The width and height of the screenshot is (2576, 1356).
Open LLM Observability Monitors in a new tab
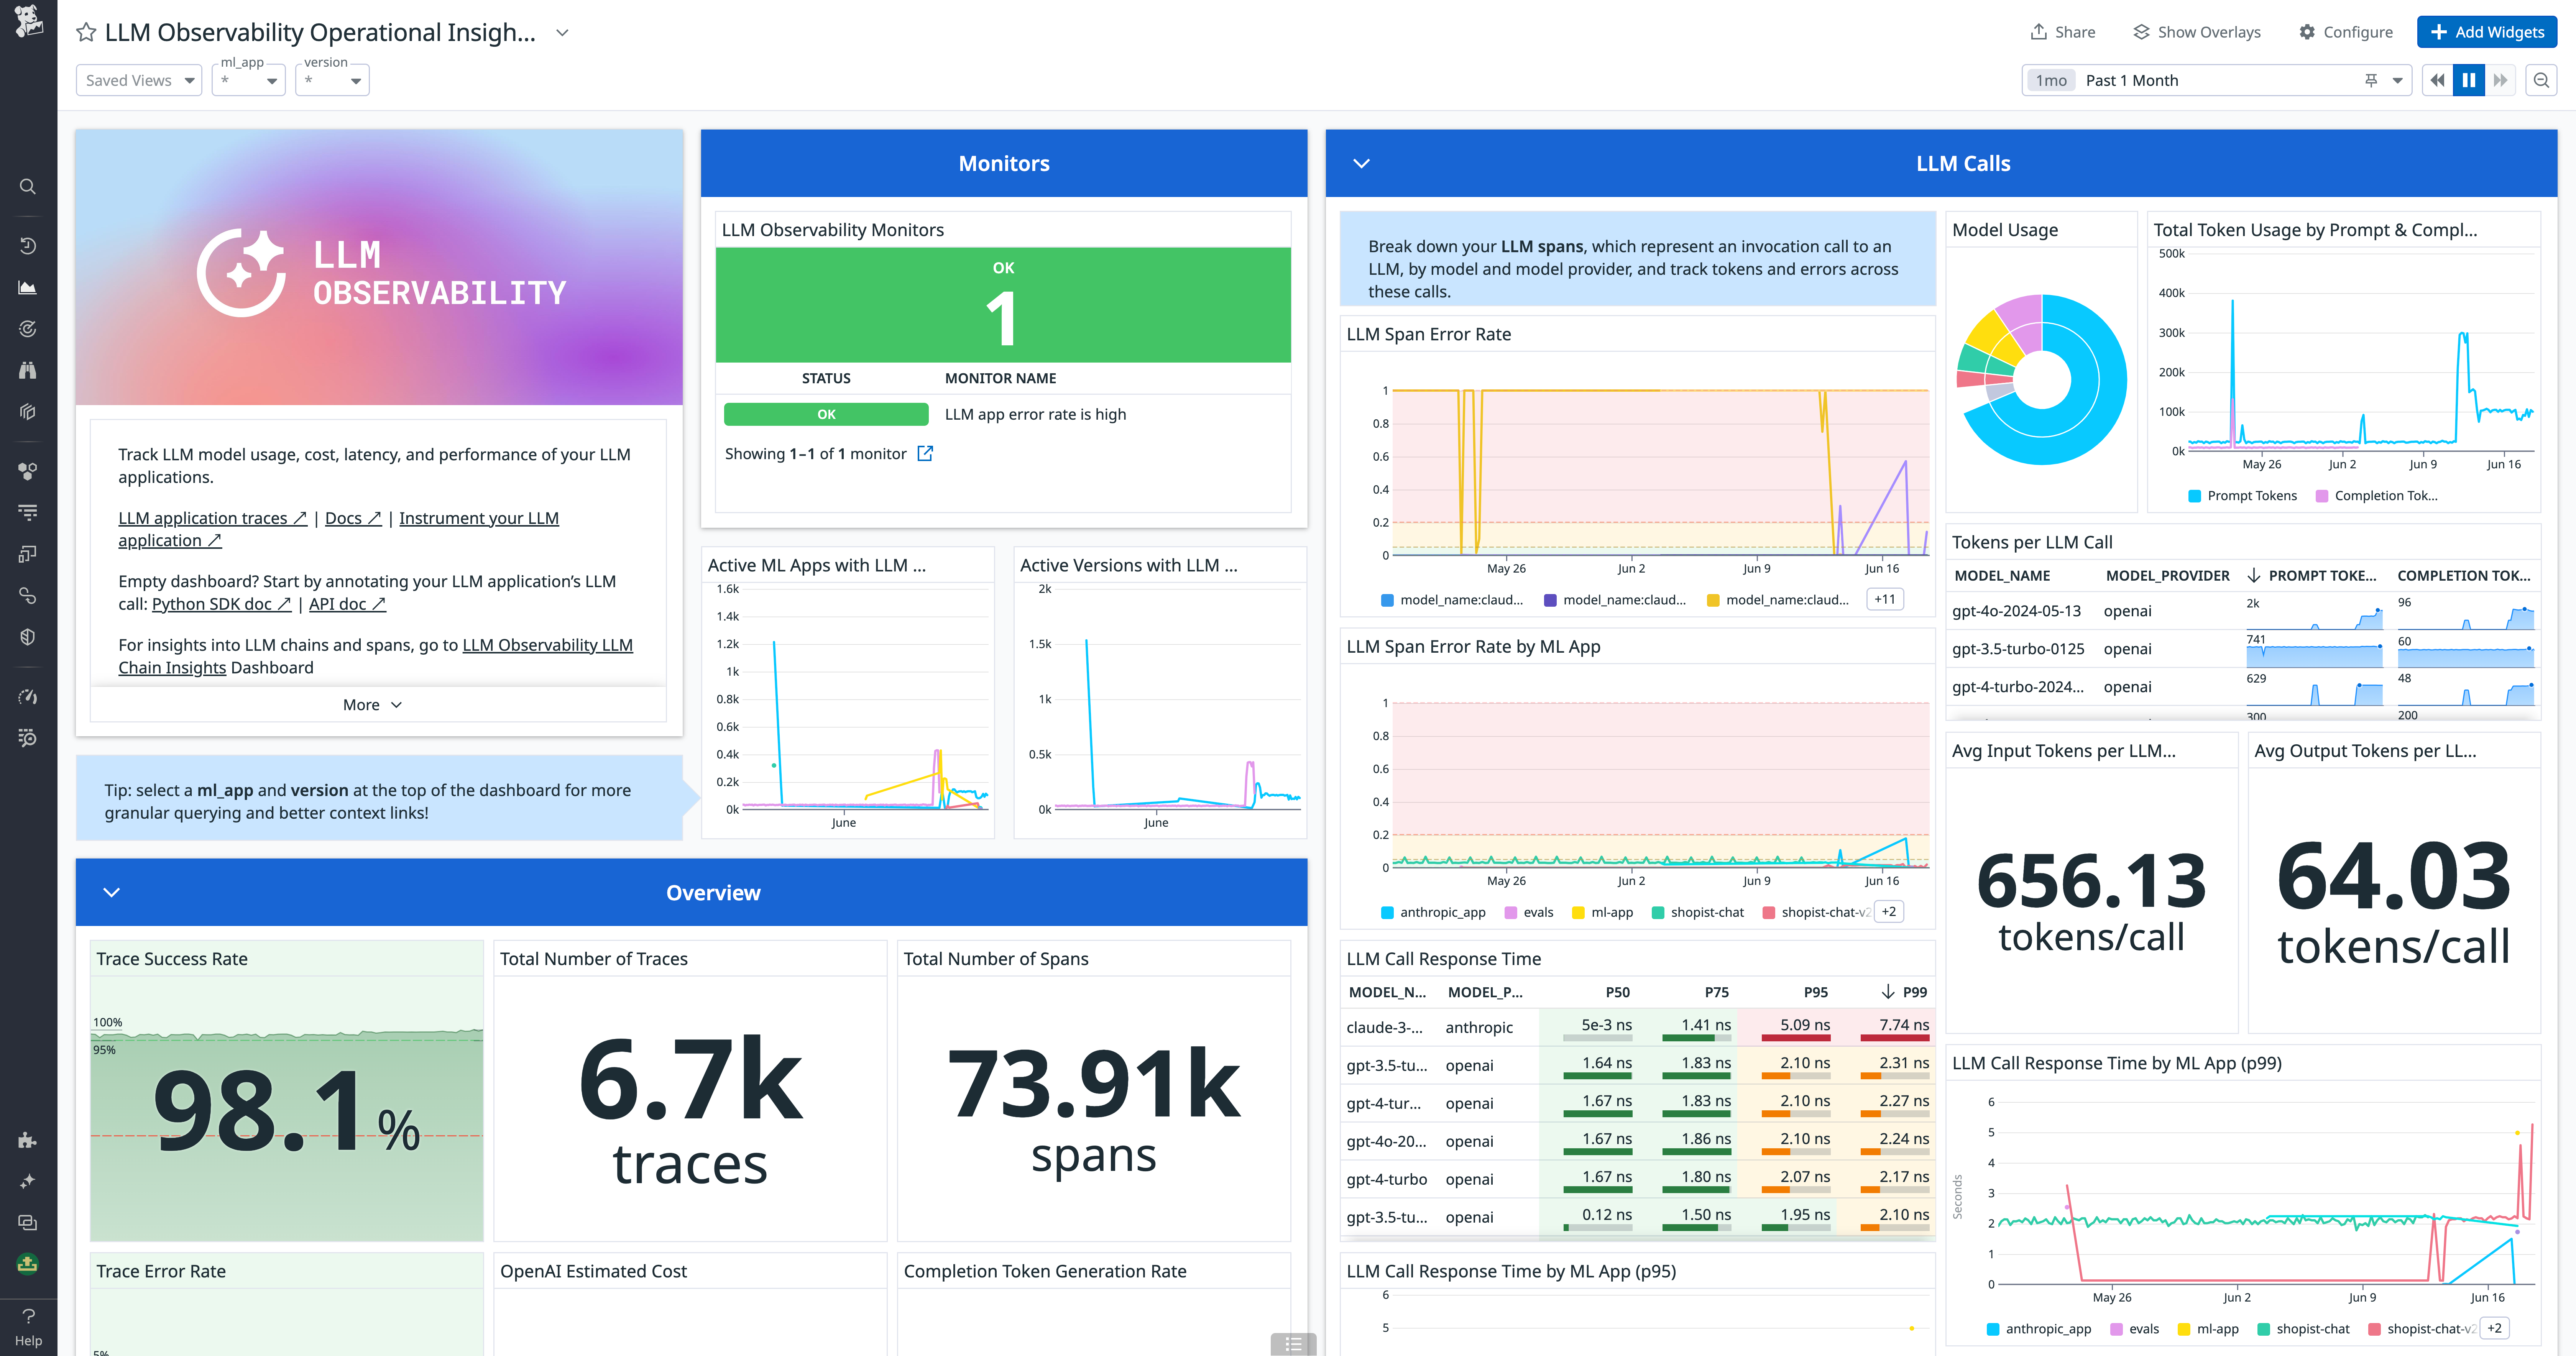925,453
